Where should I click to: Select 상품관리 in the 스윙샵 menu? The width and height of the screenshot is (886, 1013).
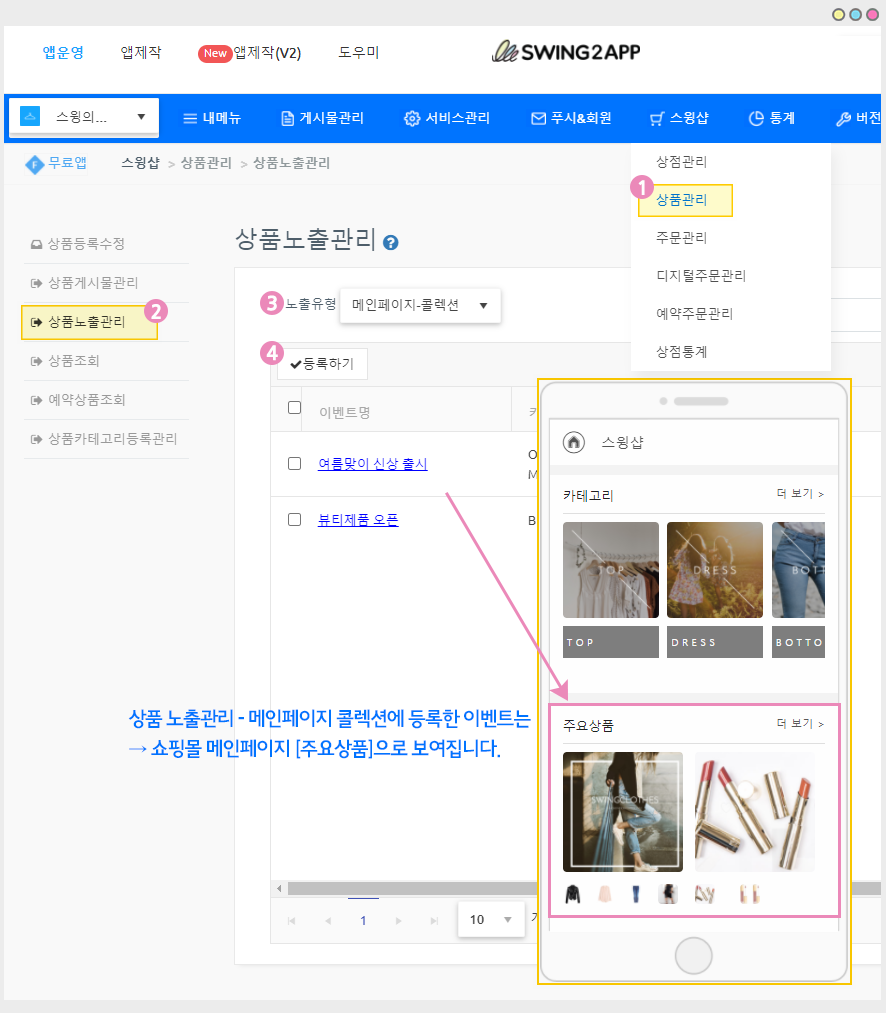pos(684,200)
